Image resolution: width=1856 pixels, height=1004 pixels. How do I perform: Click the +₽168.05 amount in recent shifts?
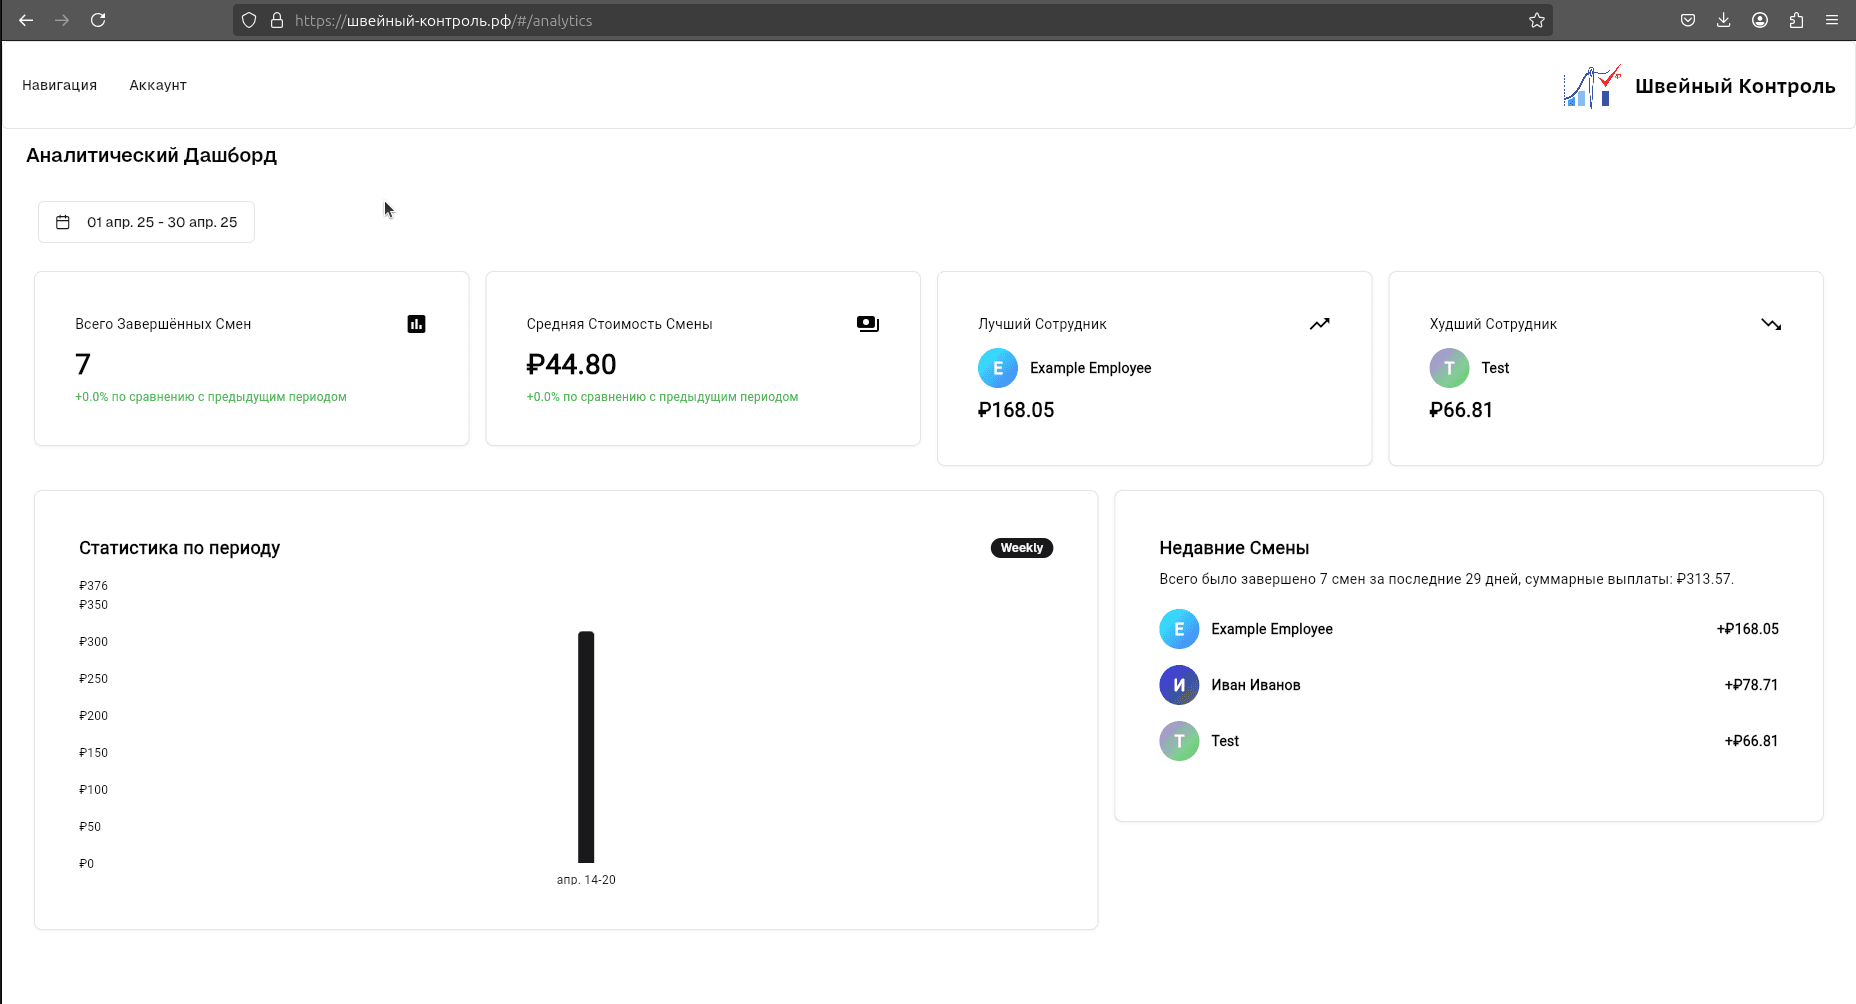1748,629
